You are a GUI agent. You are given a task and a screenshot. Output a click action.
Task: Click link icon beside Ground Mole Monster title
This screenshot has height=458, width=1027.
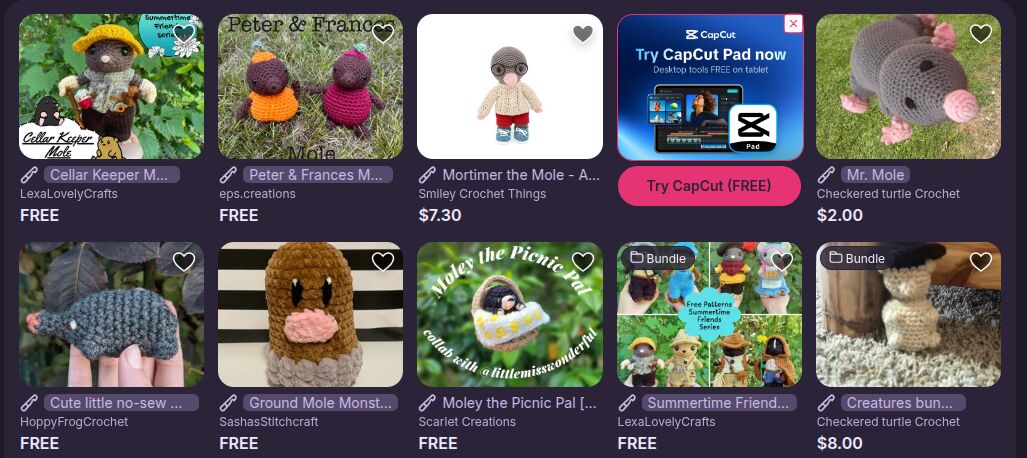pos(229,403)
